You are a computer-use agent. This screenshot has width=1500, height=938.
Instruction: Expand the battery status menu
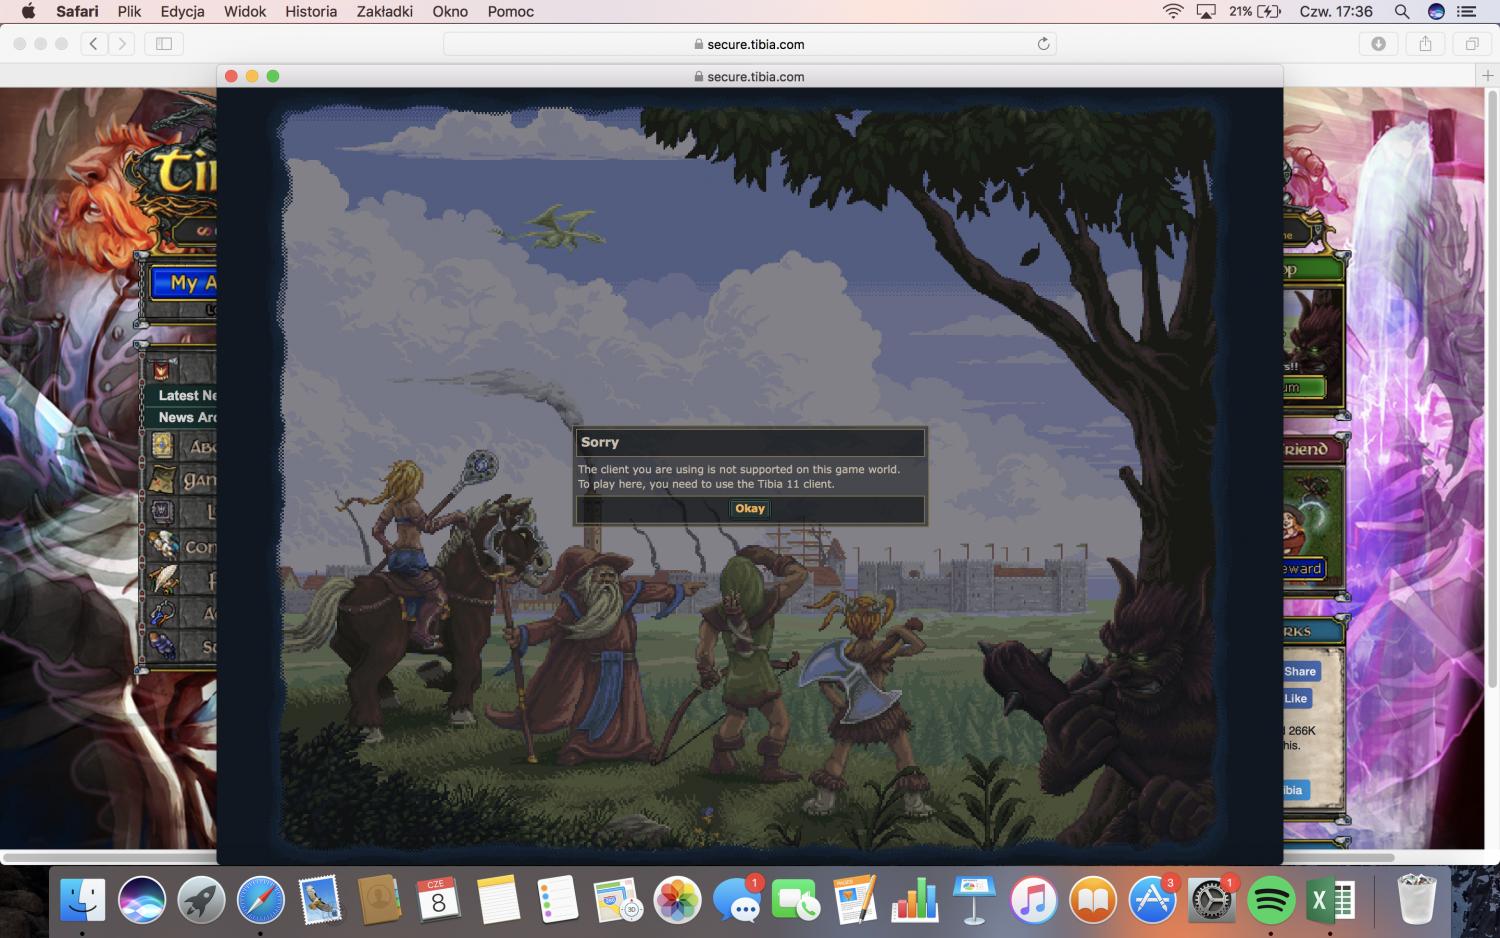1255,12
